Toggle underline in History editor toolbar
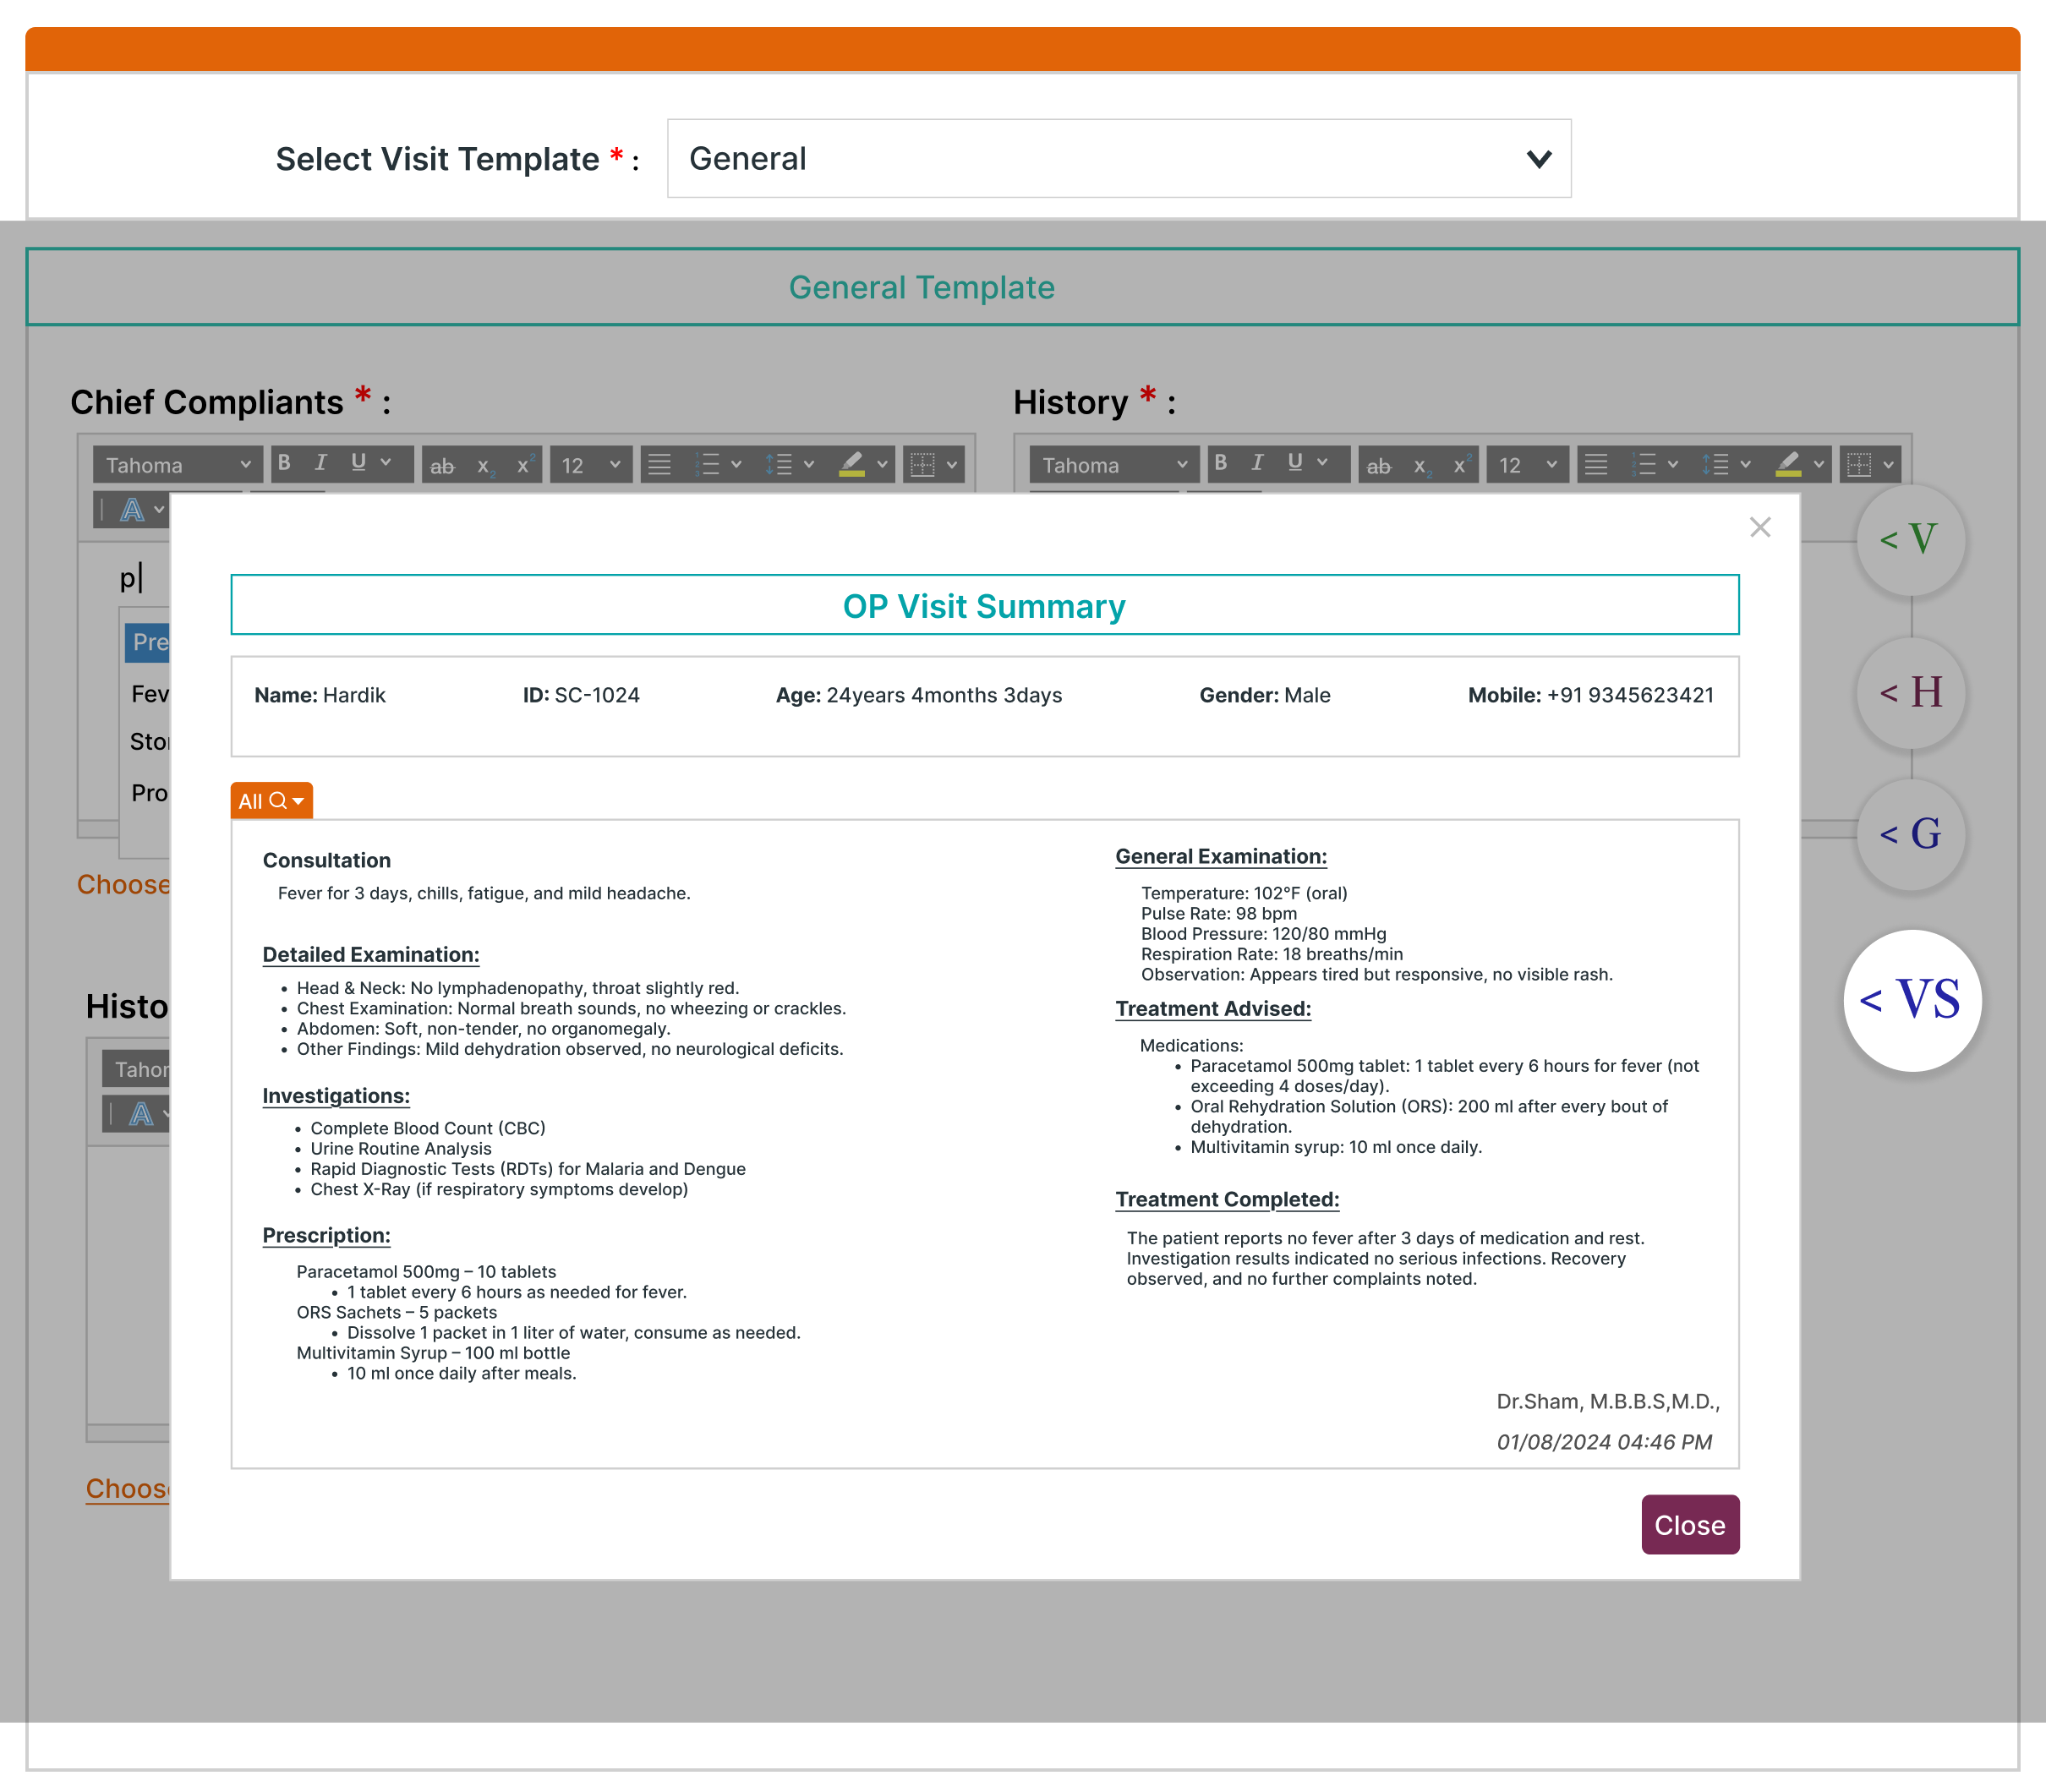Image resolution: width=2046 pixels, height=1792 pixels. [x=1295, y=463]
